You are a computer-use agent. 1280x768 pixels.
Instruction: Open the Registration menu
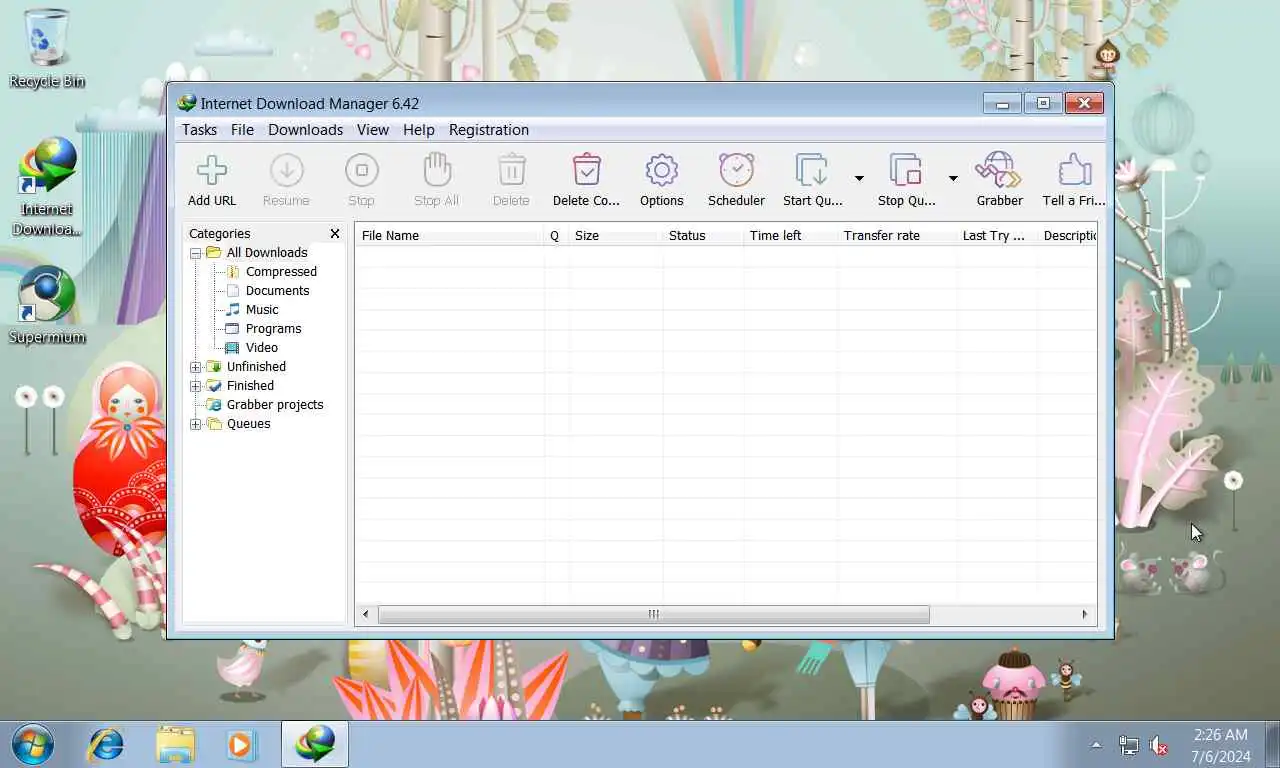click(x=489, y=130)
